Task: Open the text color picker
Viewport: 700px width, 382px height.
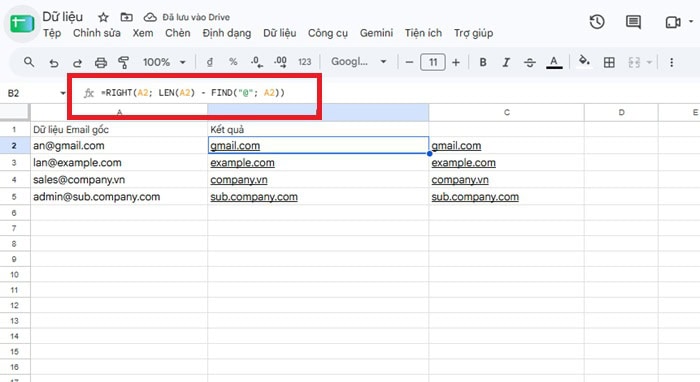Action: click(554, 62)
